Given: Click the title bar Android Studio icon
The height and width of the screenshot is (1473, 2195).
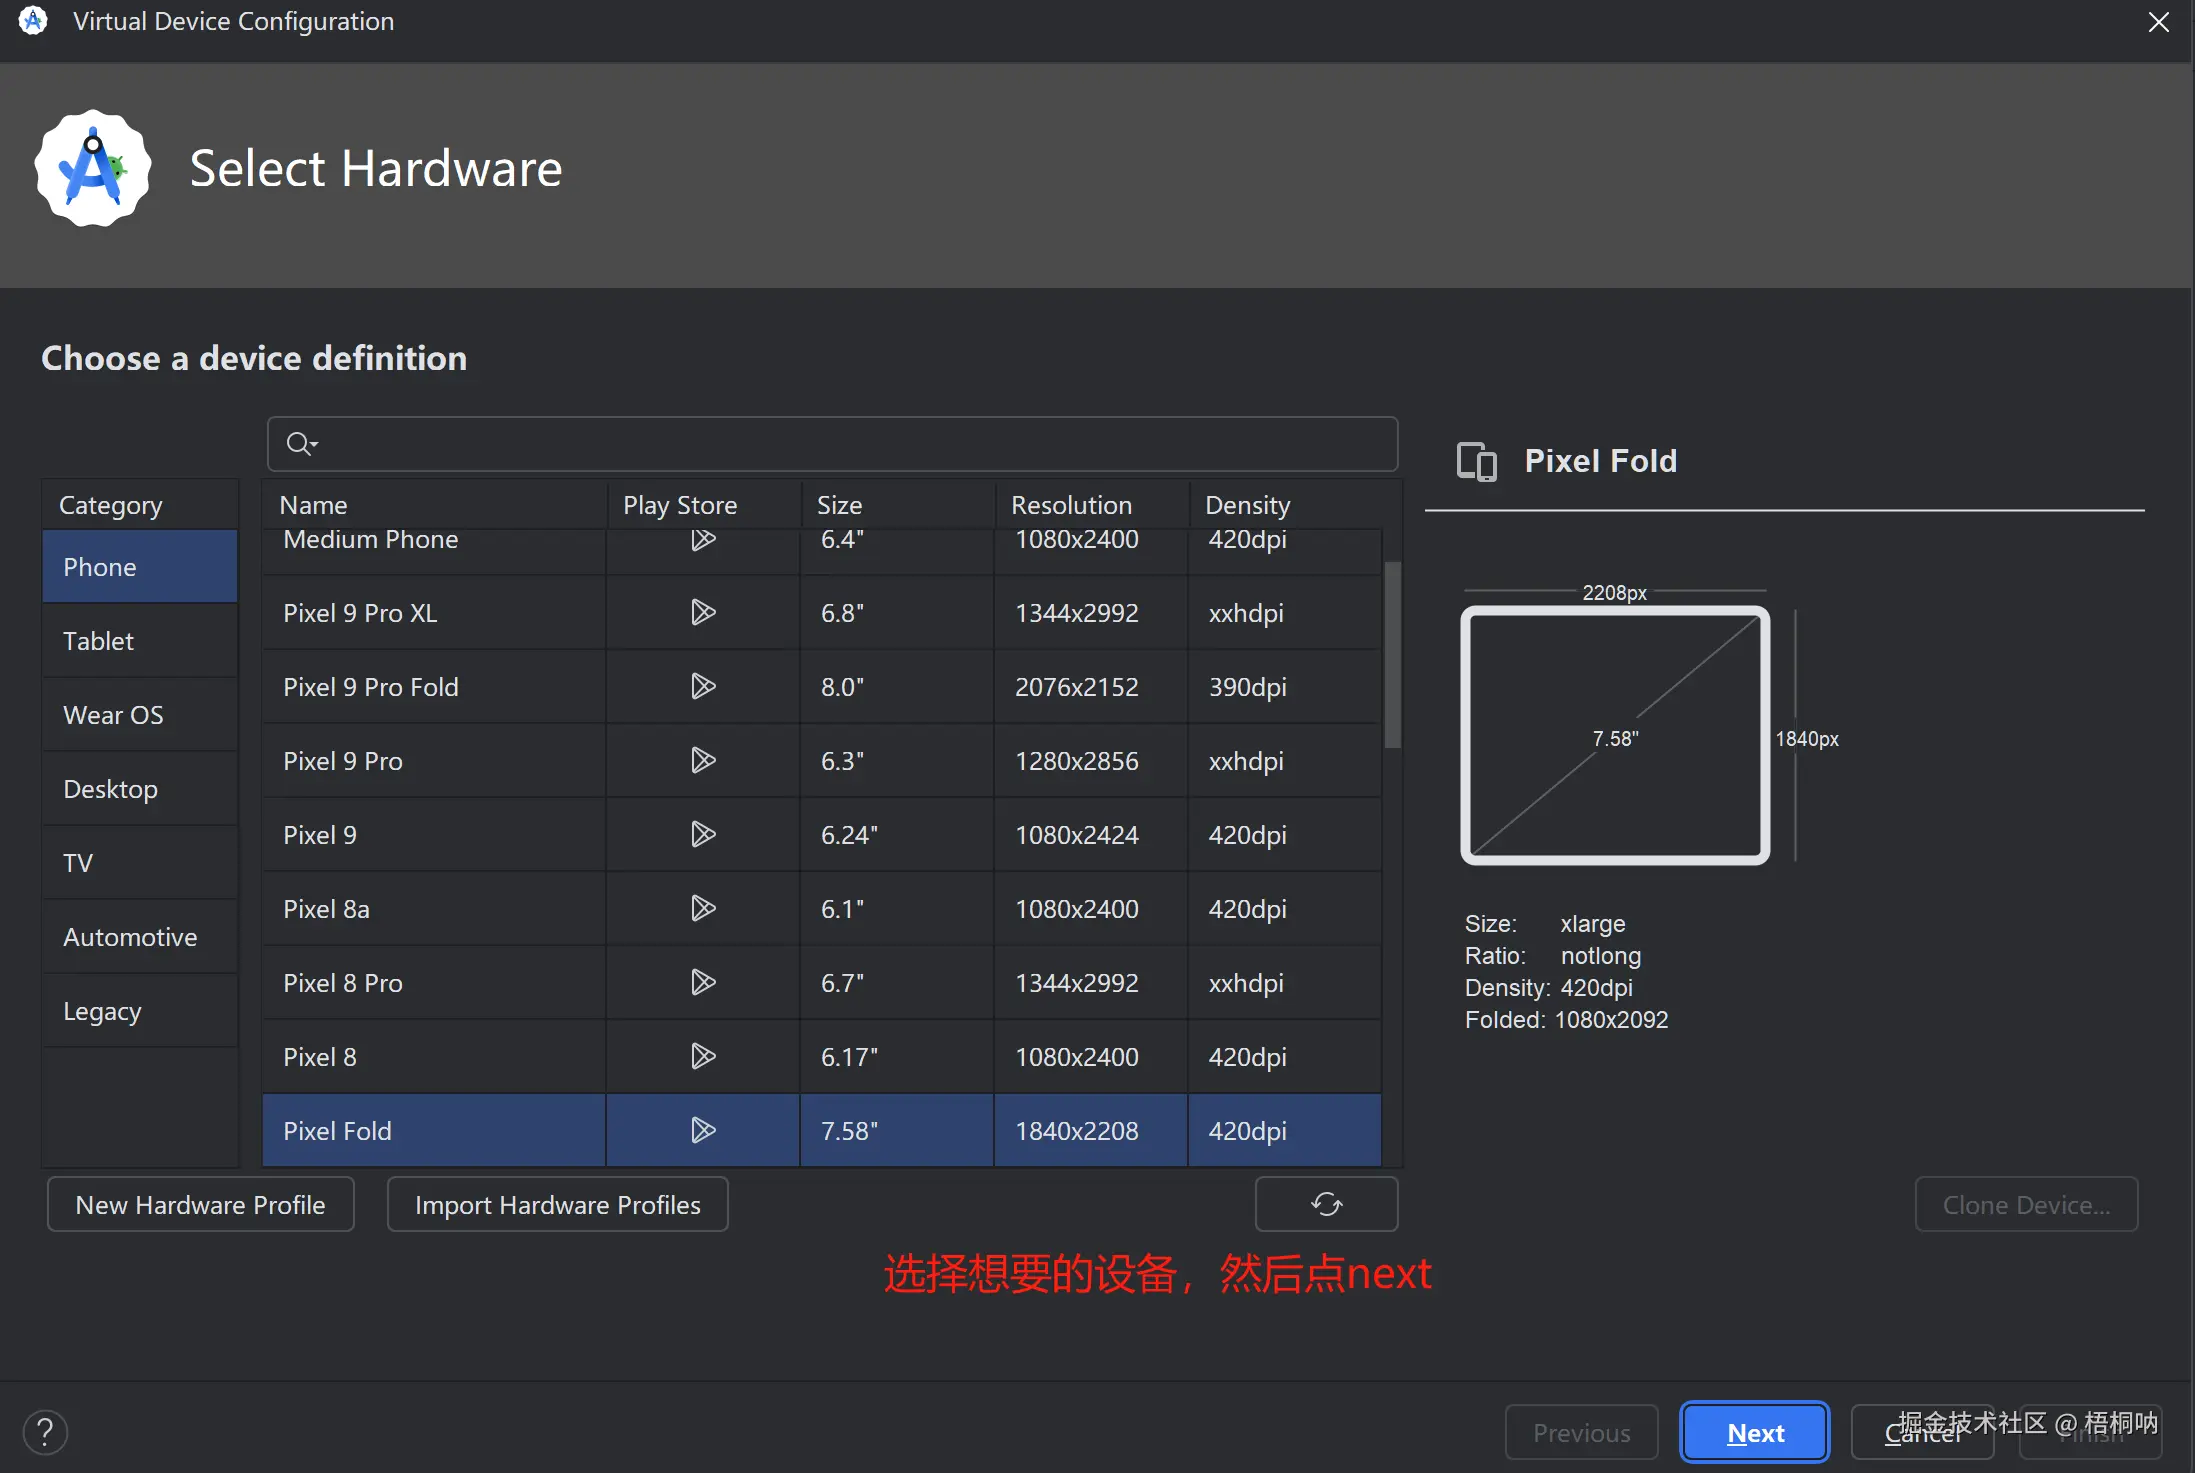Looking at the screenshot, I should point(33,21).
